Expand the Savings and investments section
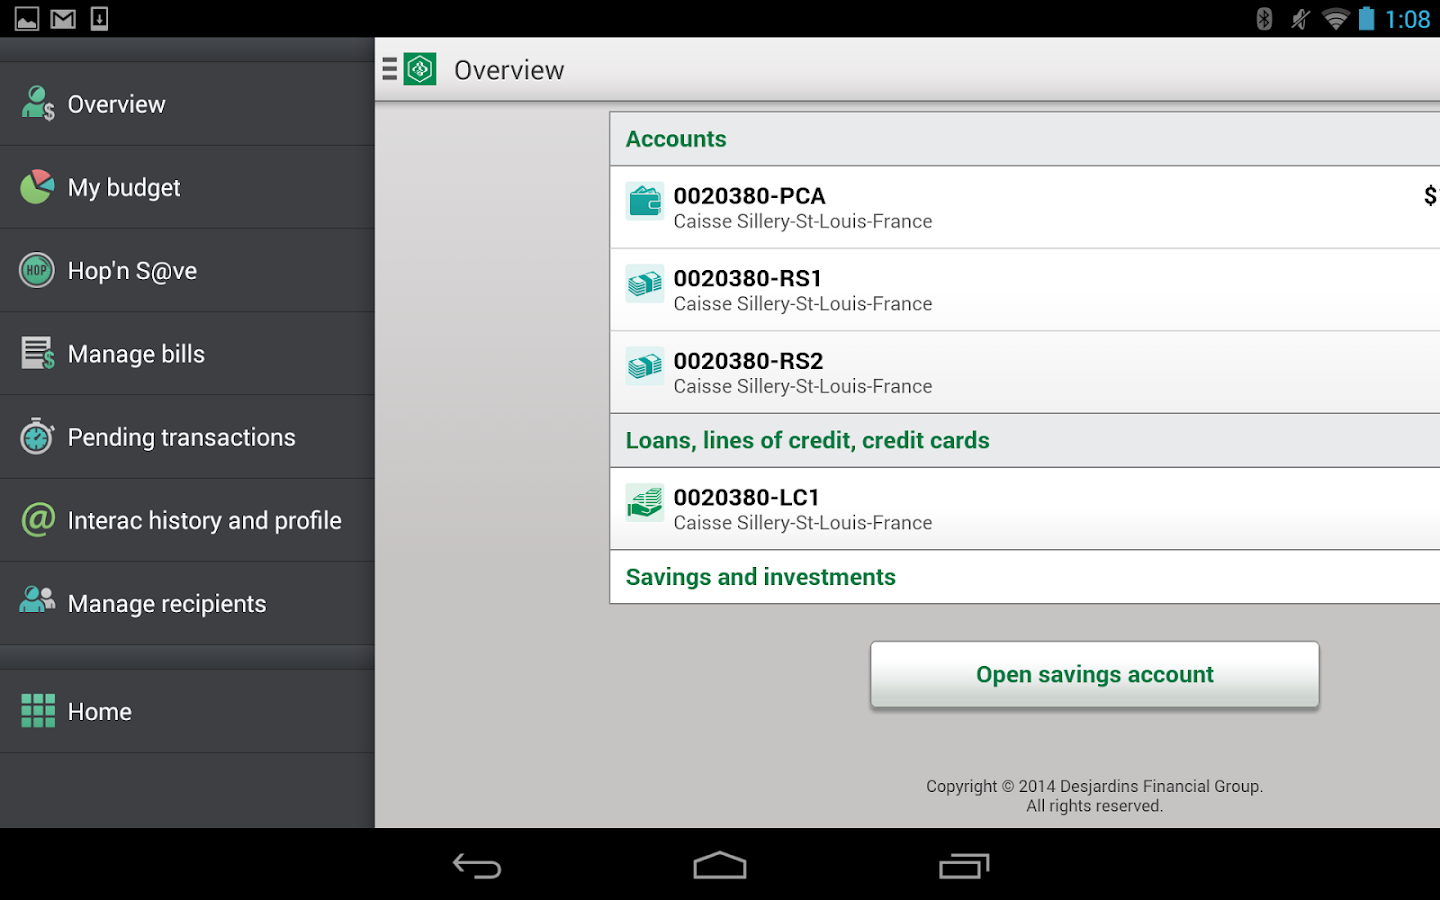 tap(760, 577)
